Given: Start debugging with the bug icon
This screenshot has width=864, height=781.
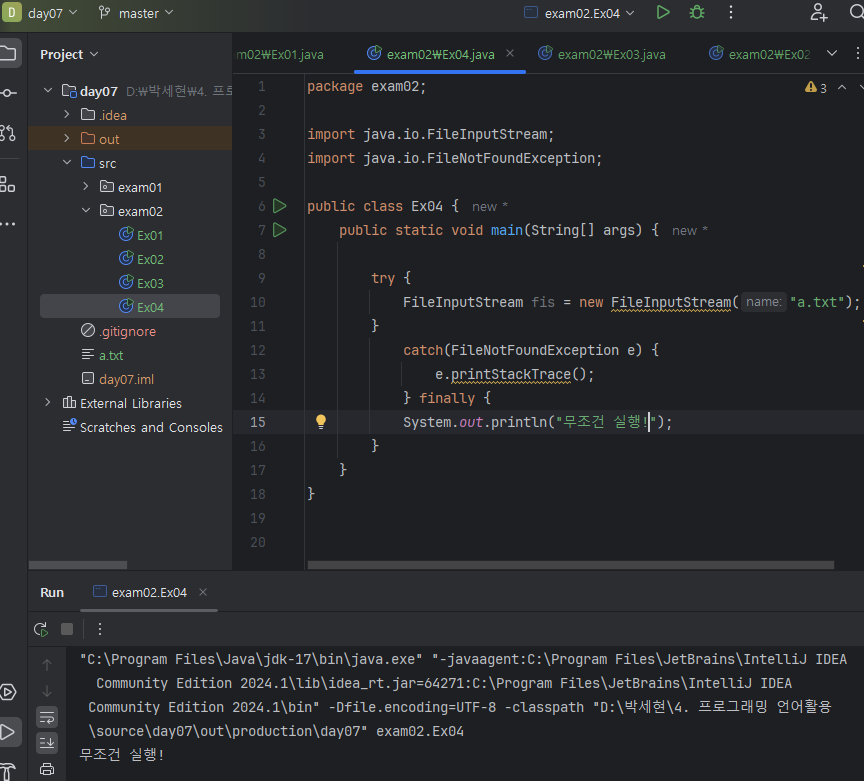Looking at the screenshot, I should 697,13.
